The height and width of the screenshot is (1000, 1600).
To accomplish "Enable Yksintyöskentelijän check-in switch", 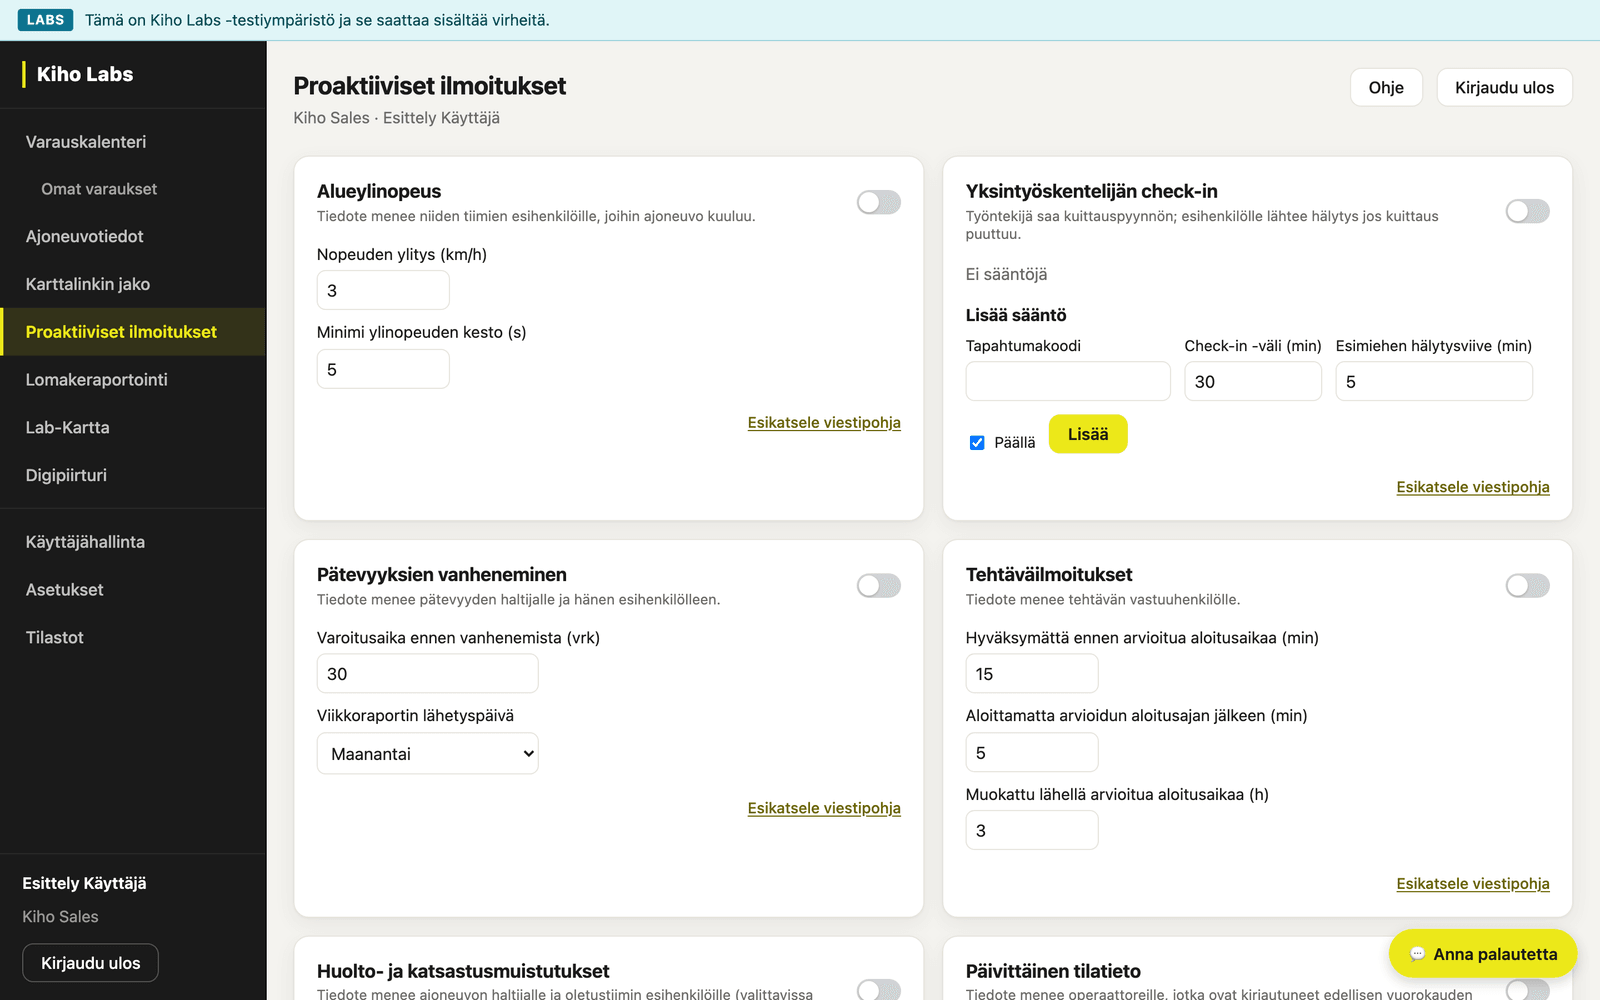I will coord(1528,211).
